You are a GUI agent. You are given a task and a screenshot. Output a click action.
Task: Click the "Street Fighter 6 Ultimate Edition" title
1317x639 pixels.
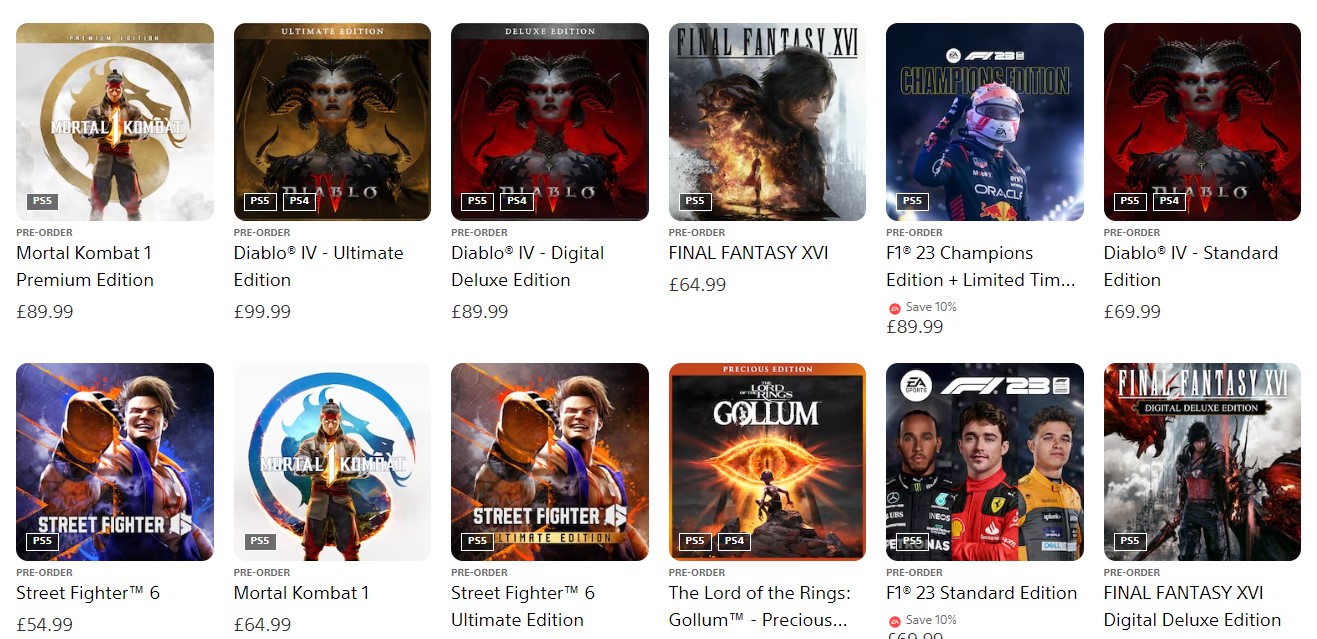(x=523, y=606)
